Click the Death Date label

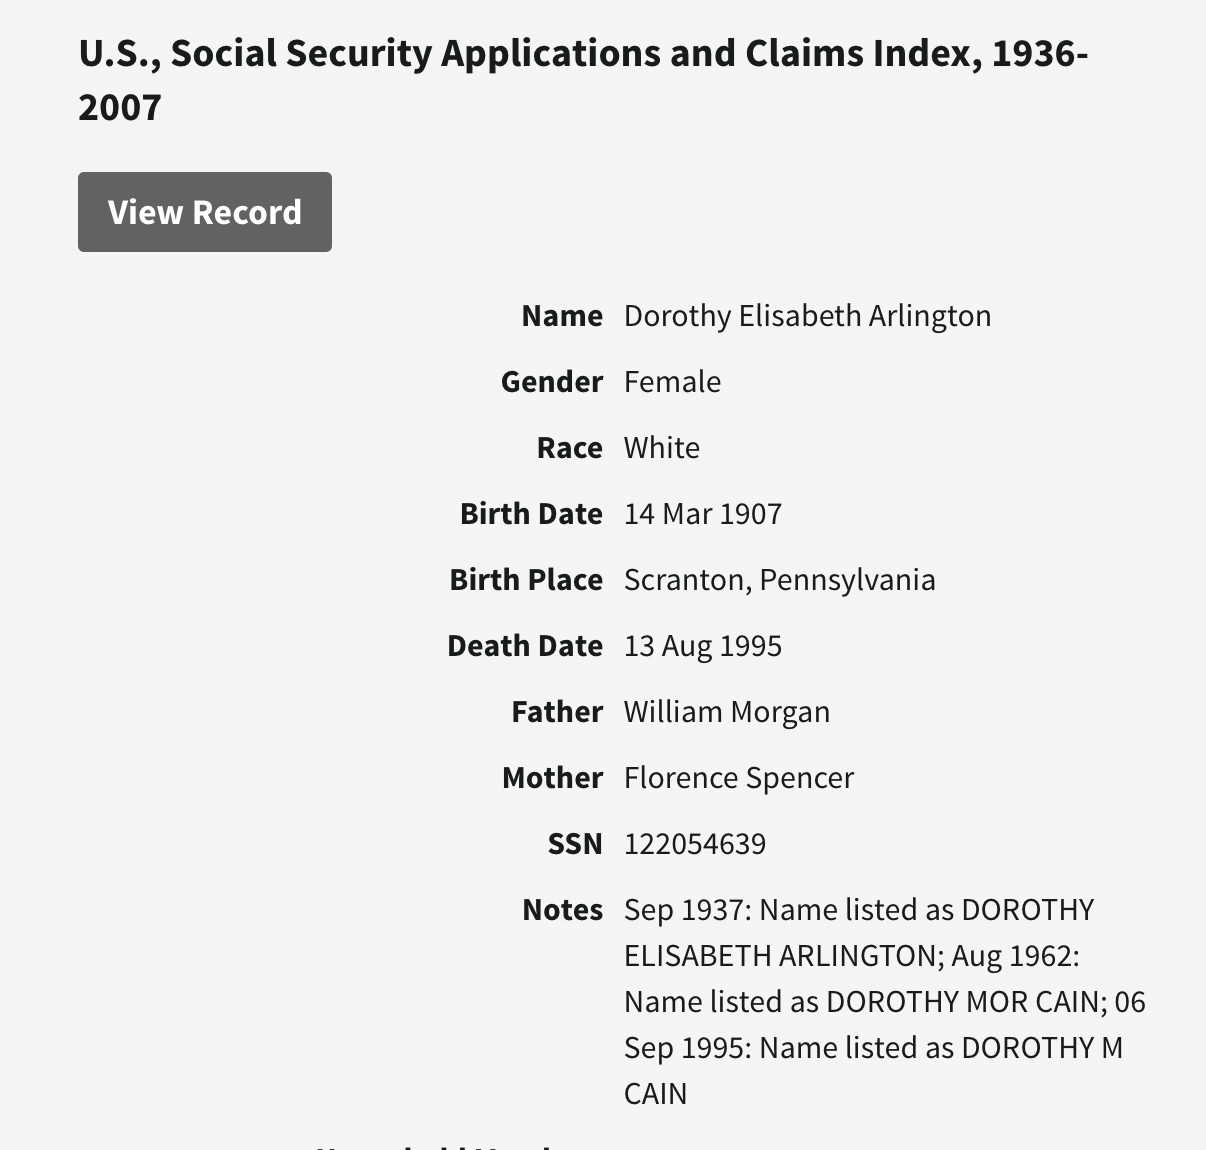coord(525,646)
